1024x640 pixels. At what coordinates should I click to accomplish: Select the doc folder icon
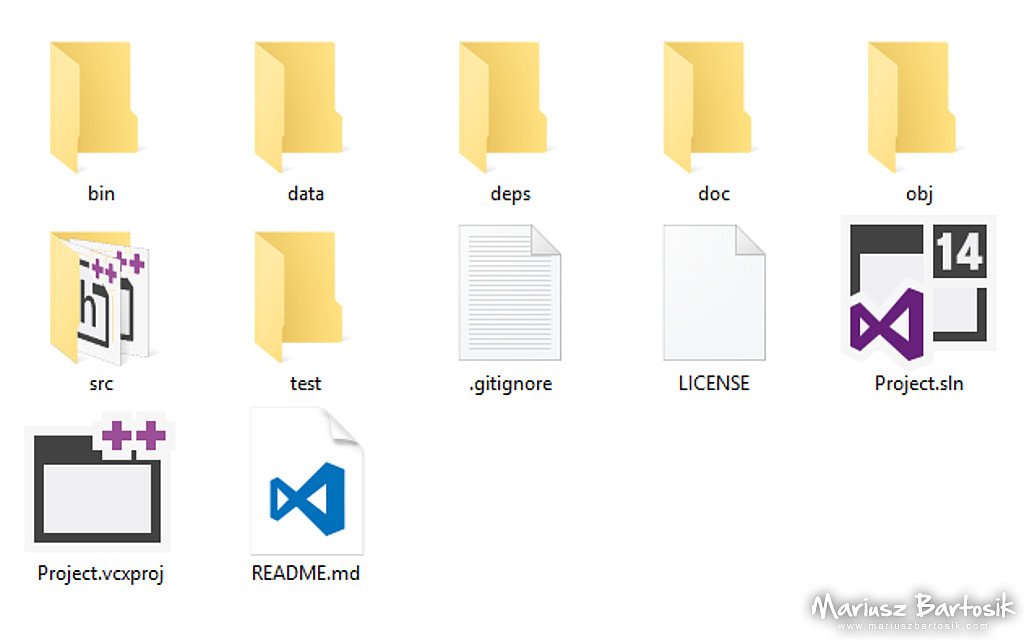[707, 106]
